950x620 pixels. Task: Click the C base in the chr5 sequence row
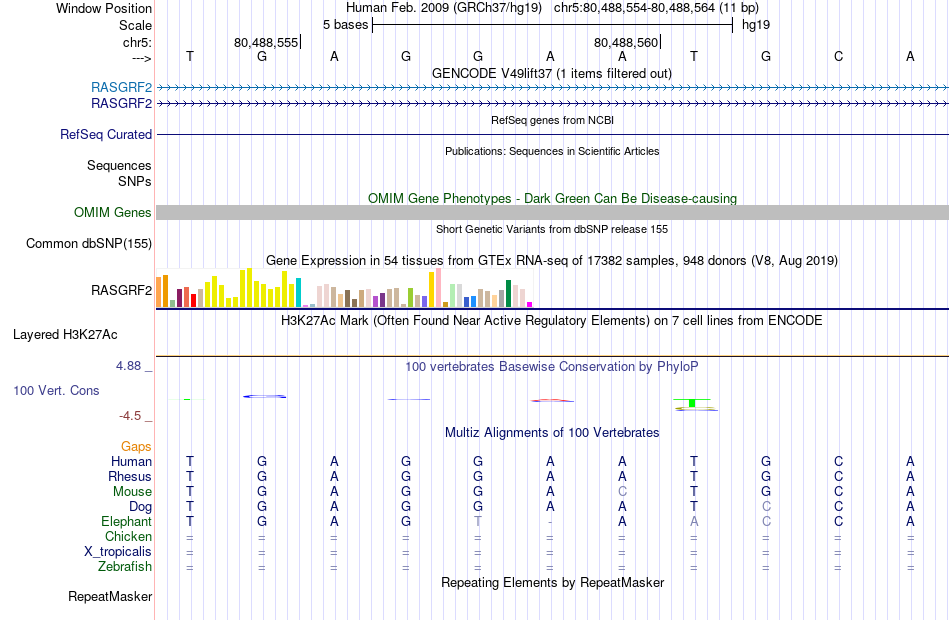point(839,56)
